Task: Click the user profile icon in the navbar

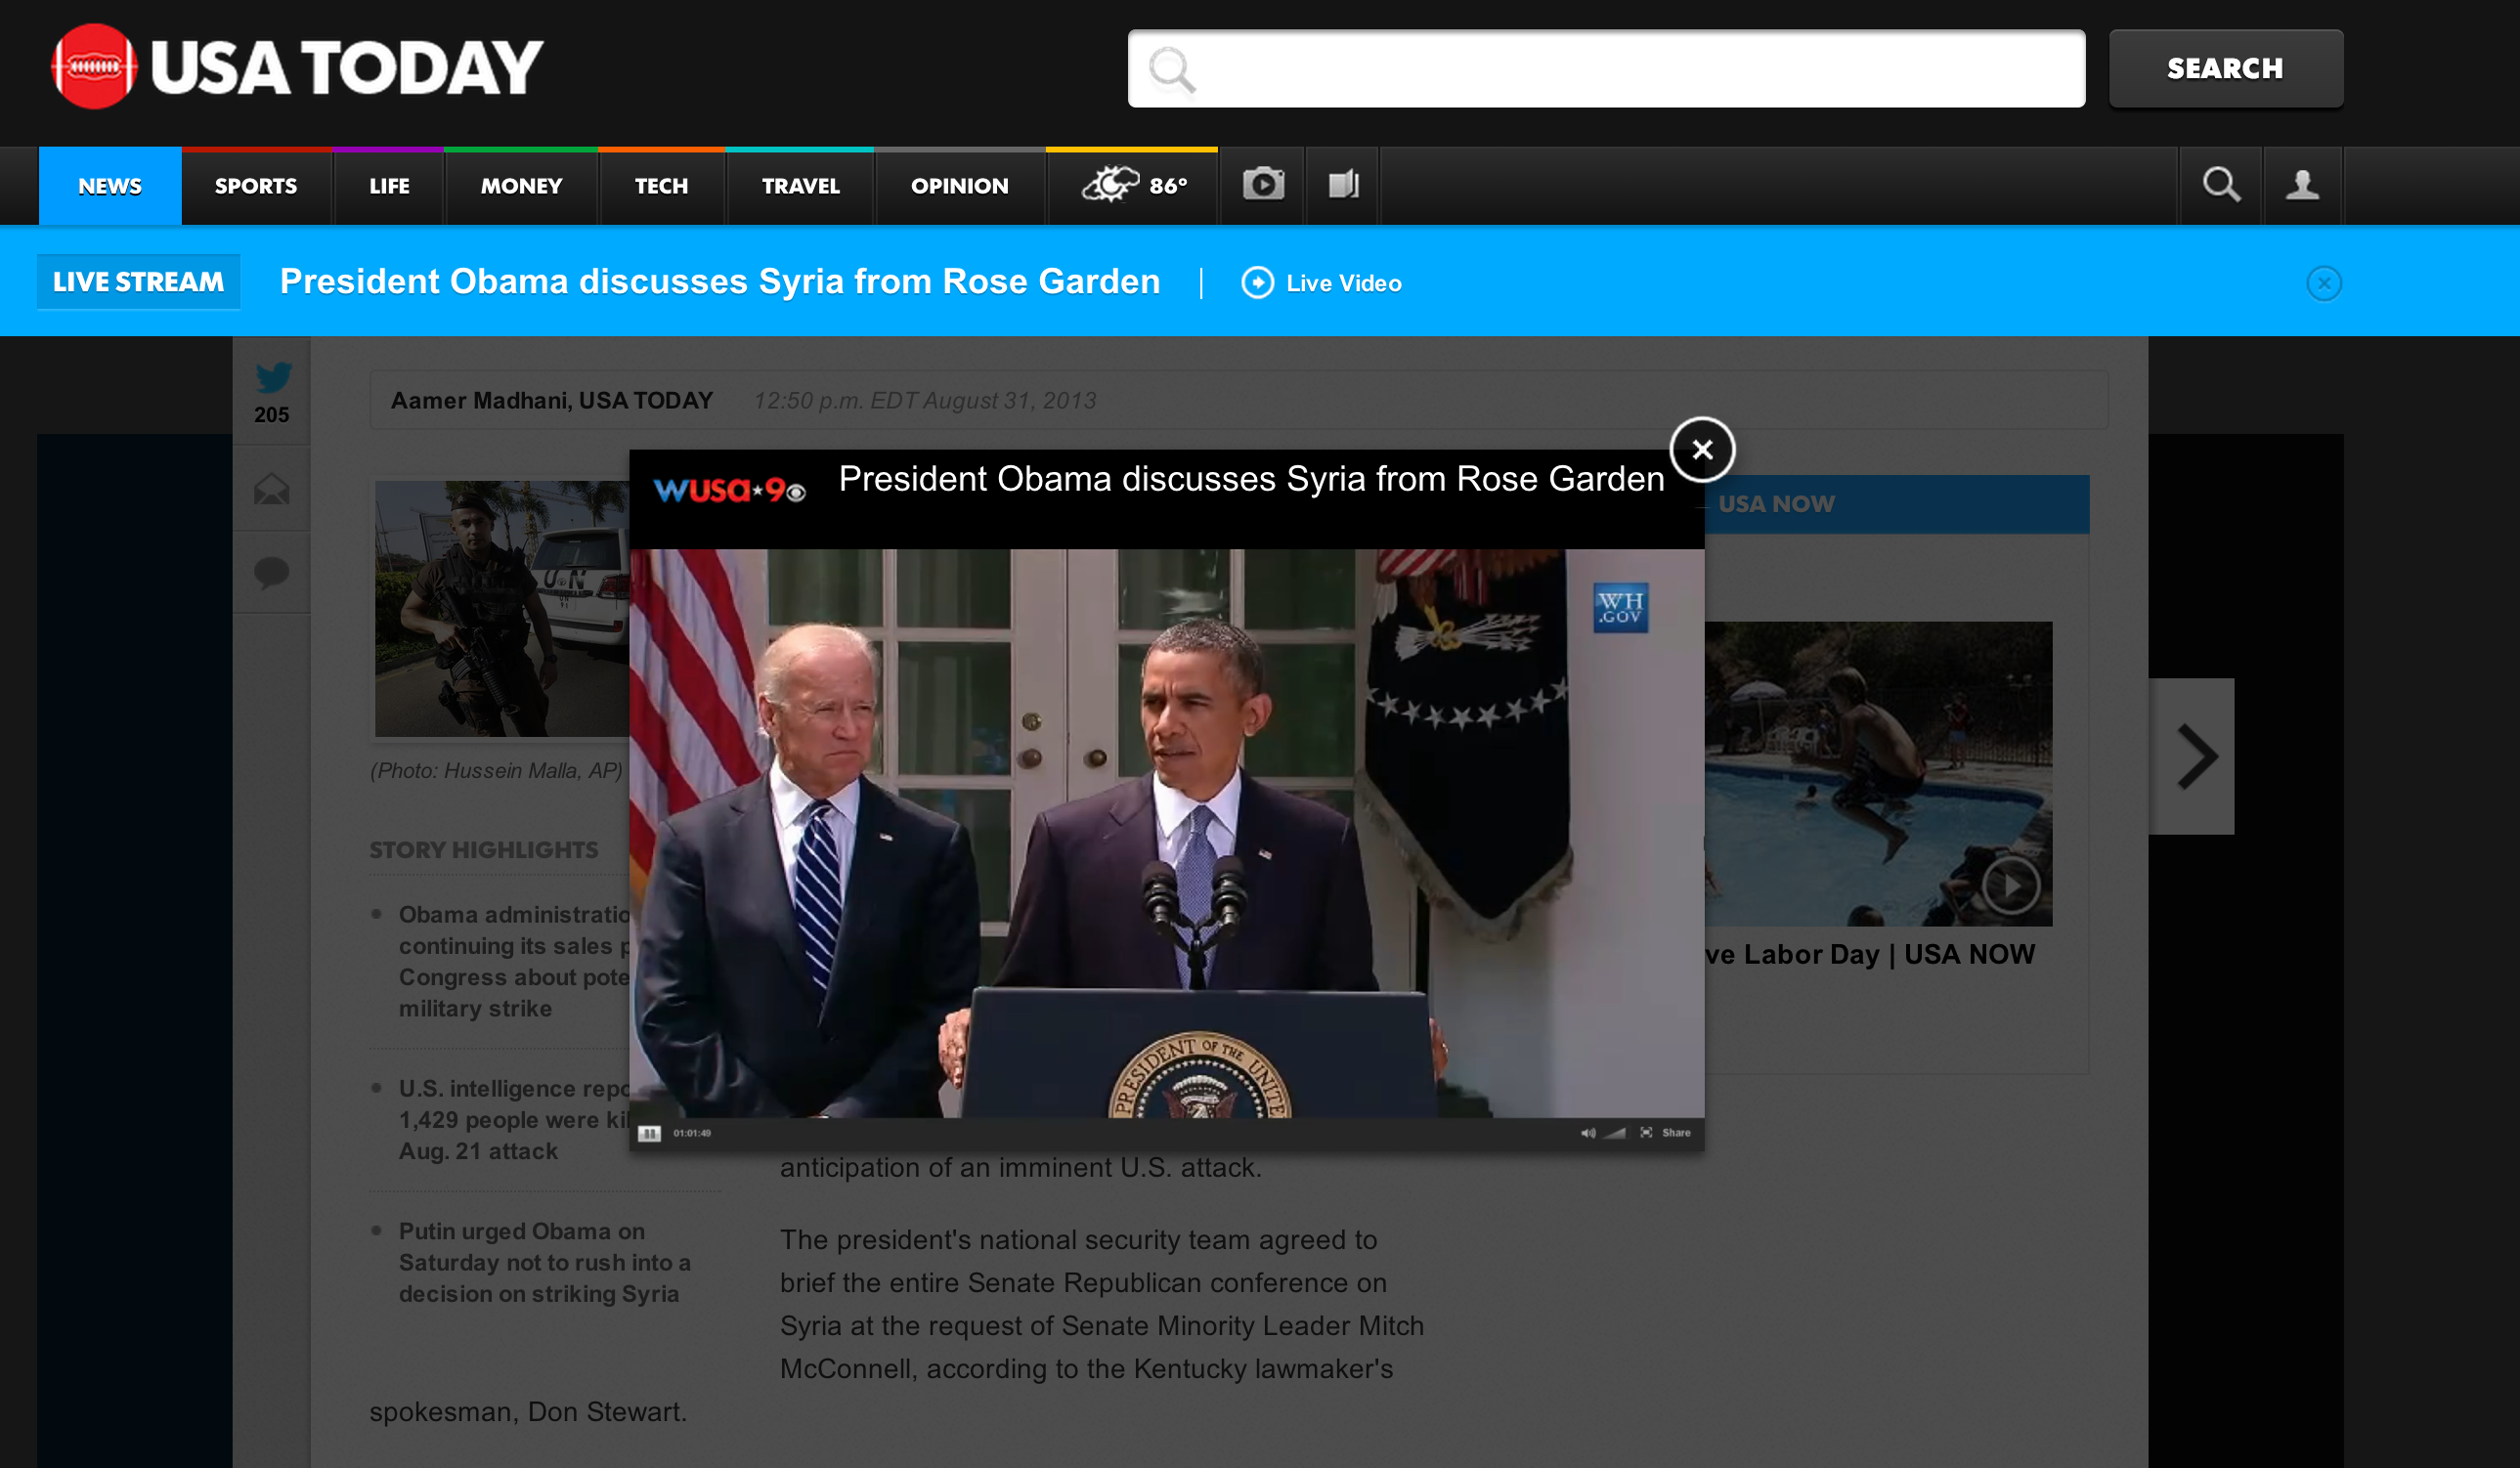Action: [x=2303, y=185]
